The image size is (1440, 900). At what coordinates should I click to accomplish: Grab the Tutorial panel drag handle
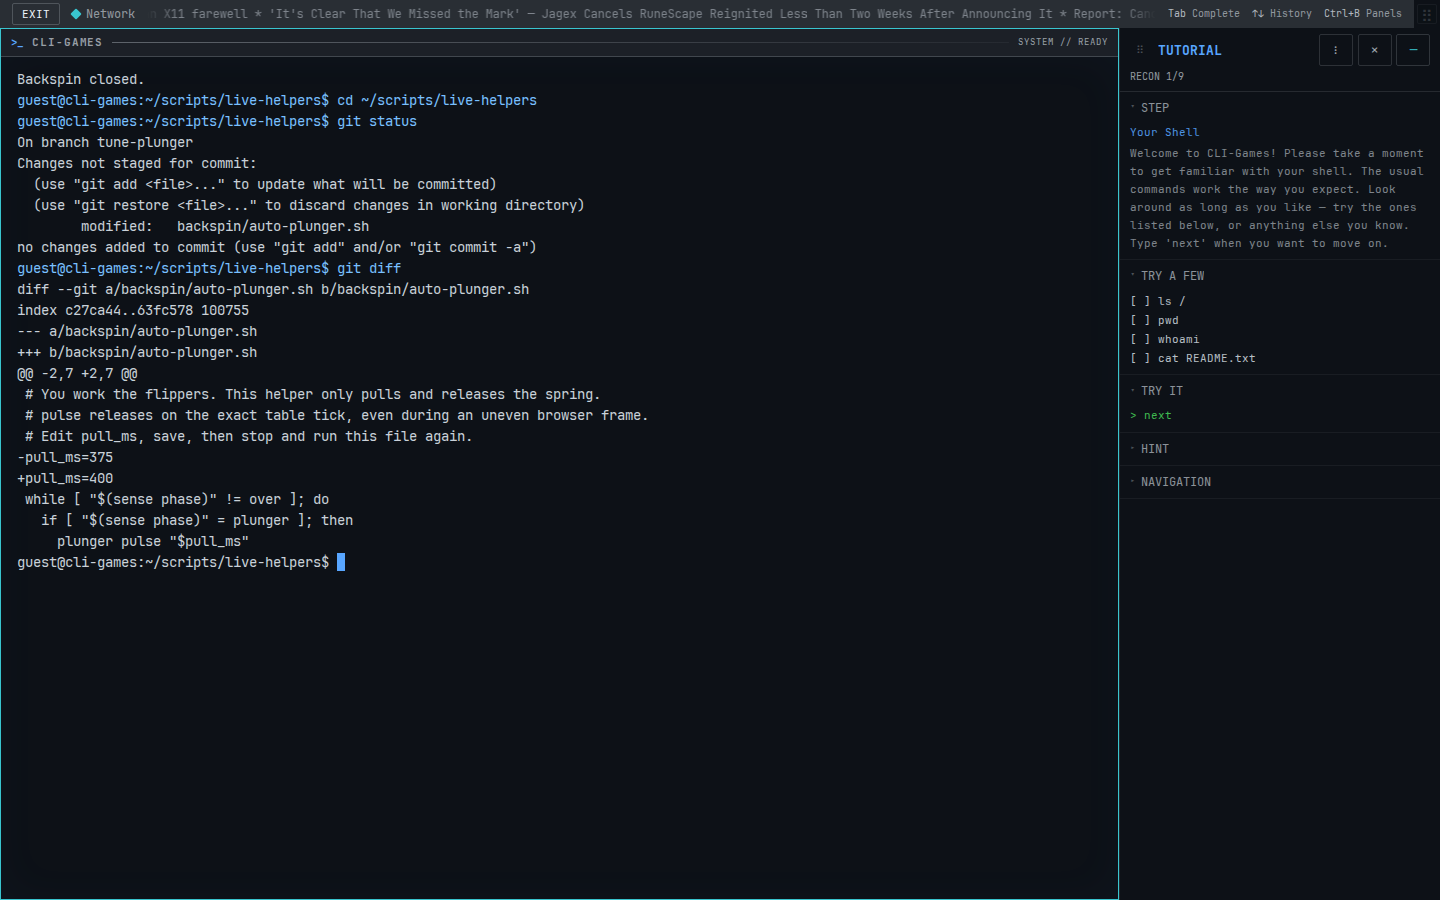pyautogui.click(x=1140, y=50)
